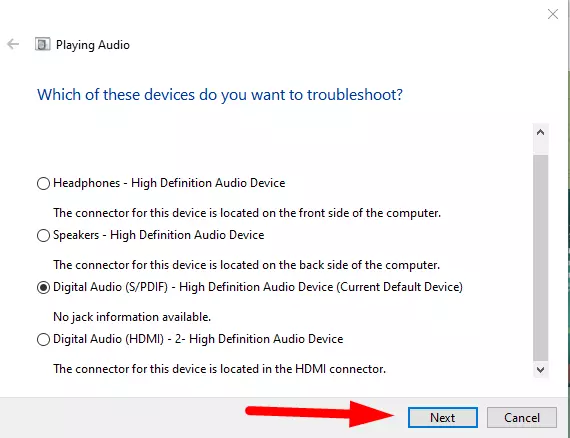The width and height of the screenshot is (570, 438).
Task: Click the 'front side of the computer' description
Action: (x=247, y=213)
